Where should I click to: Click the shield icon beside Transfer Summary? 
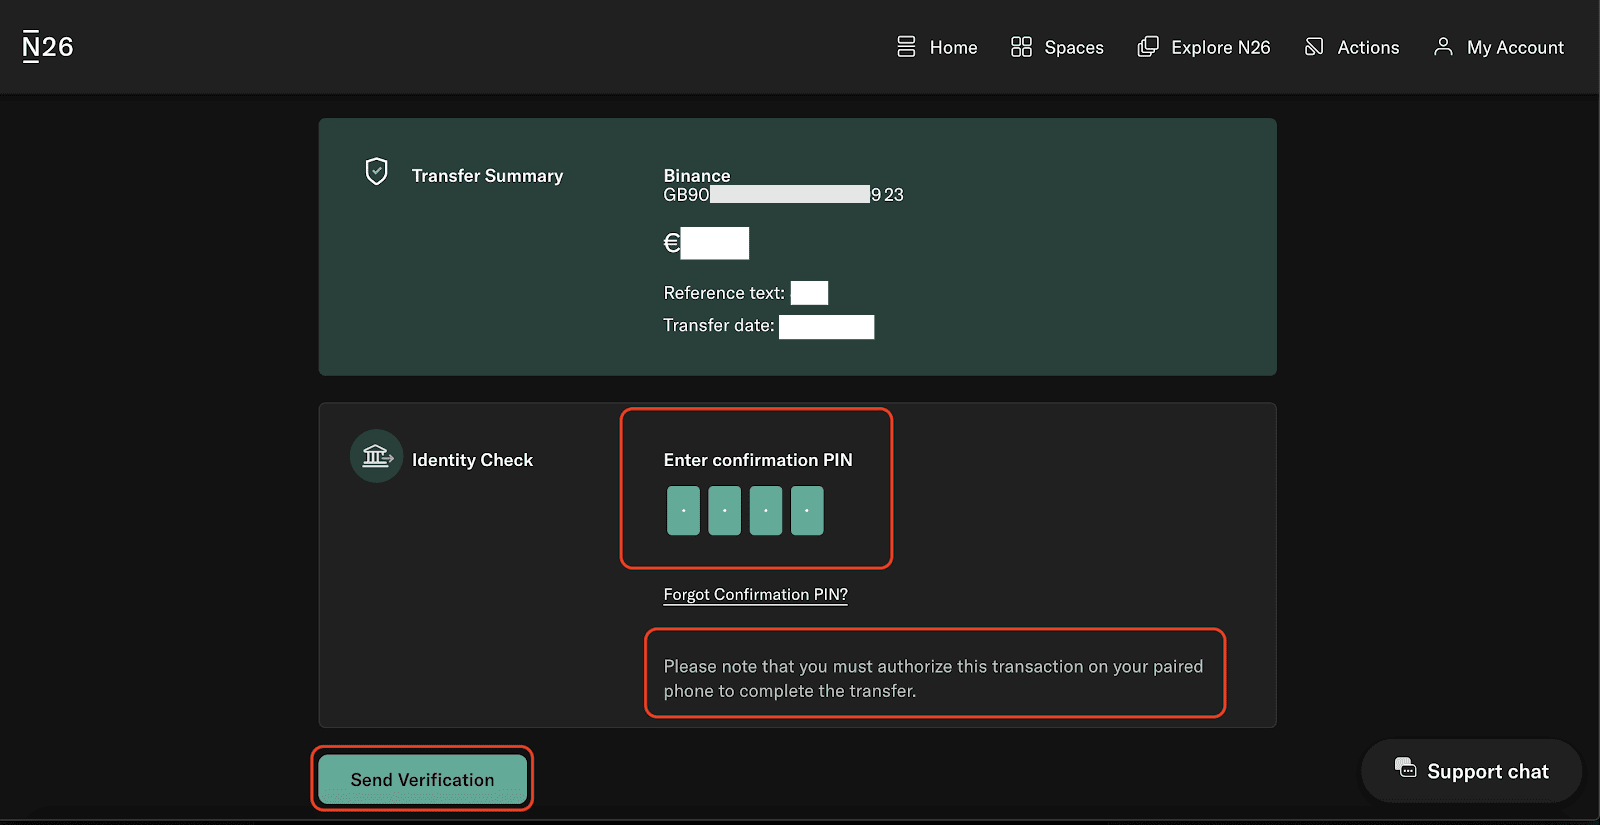(376, 172)
